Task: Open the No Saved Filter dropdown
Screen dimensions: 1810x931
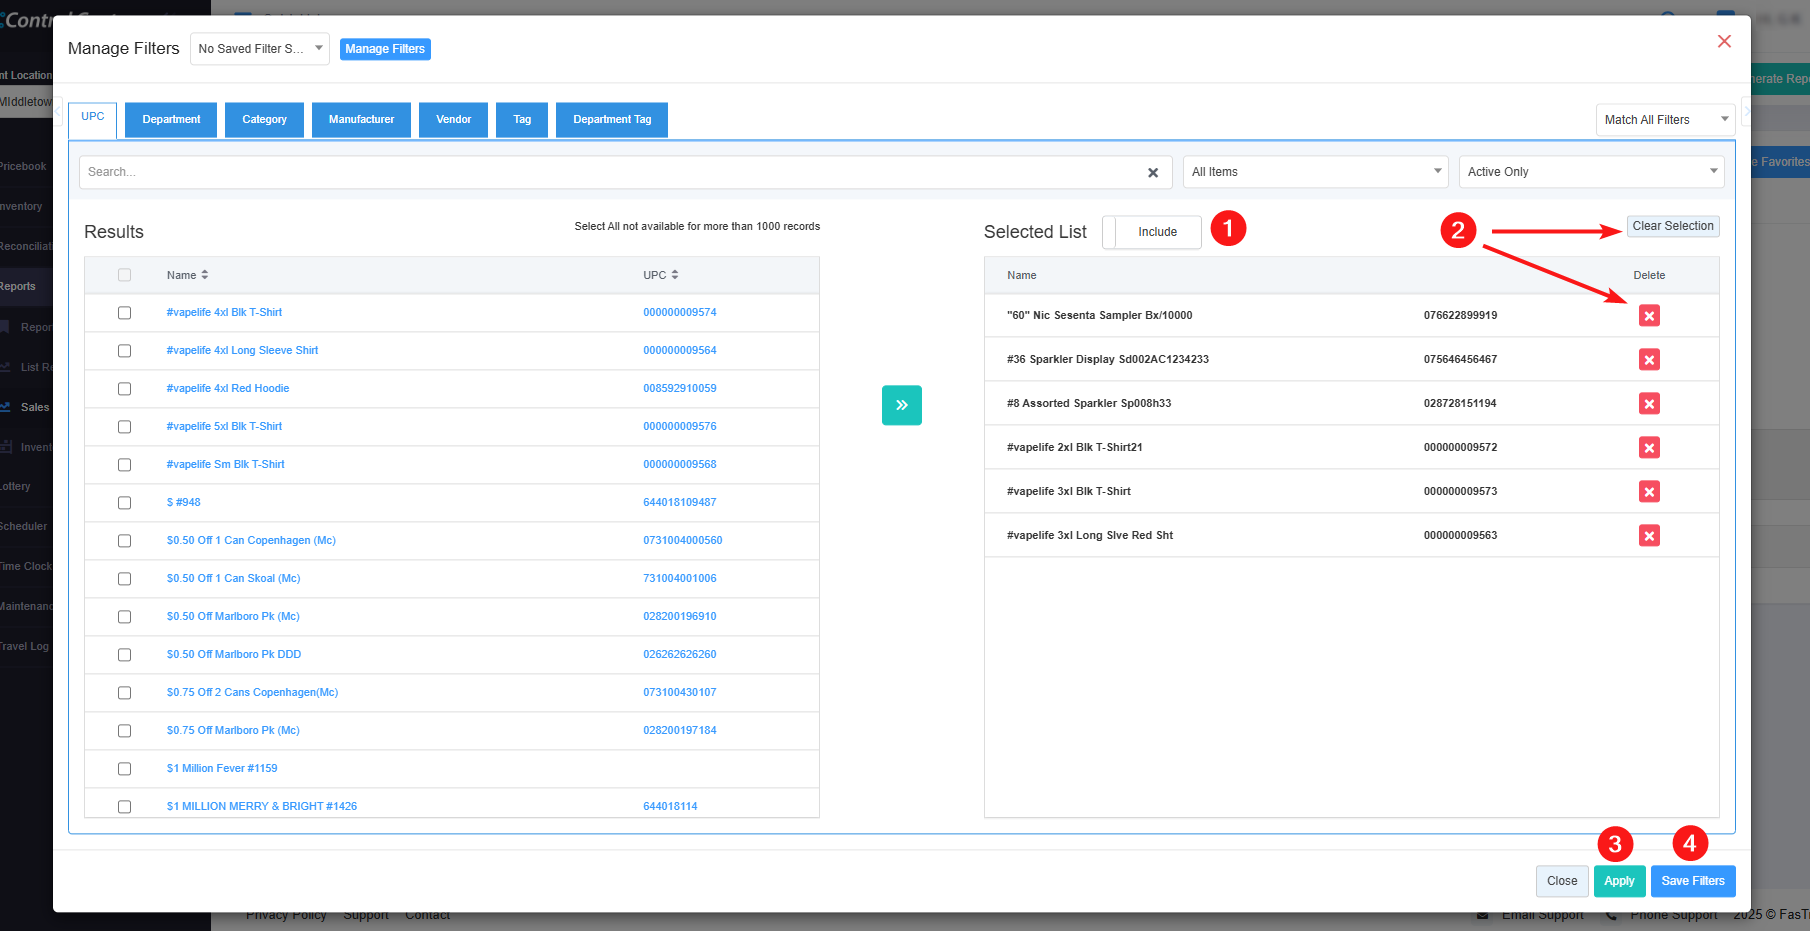Action: tap(259, 49)
